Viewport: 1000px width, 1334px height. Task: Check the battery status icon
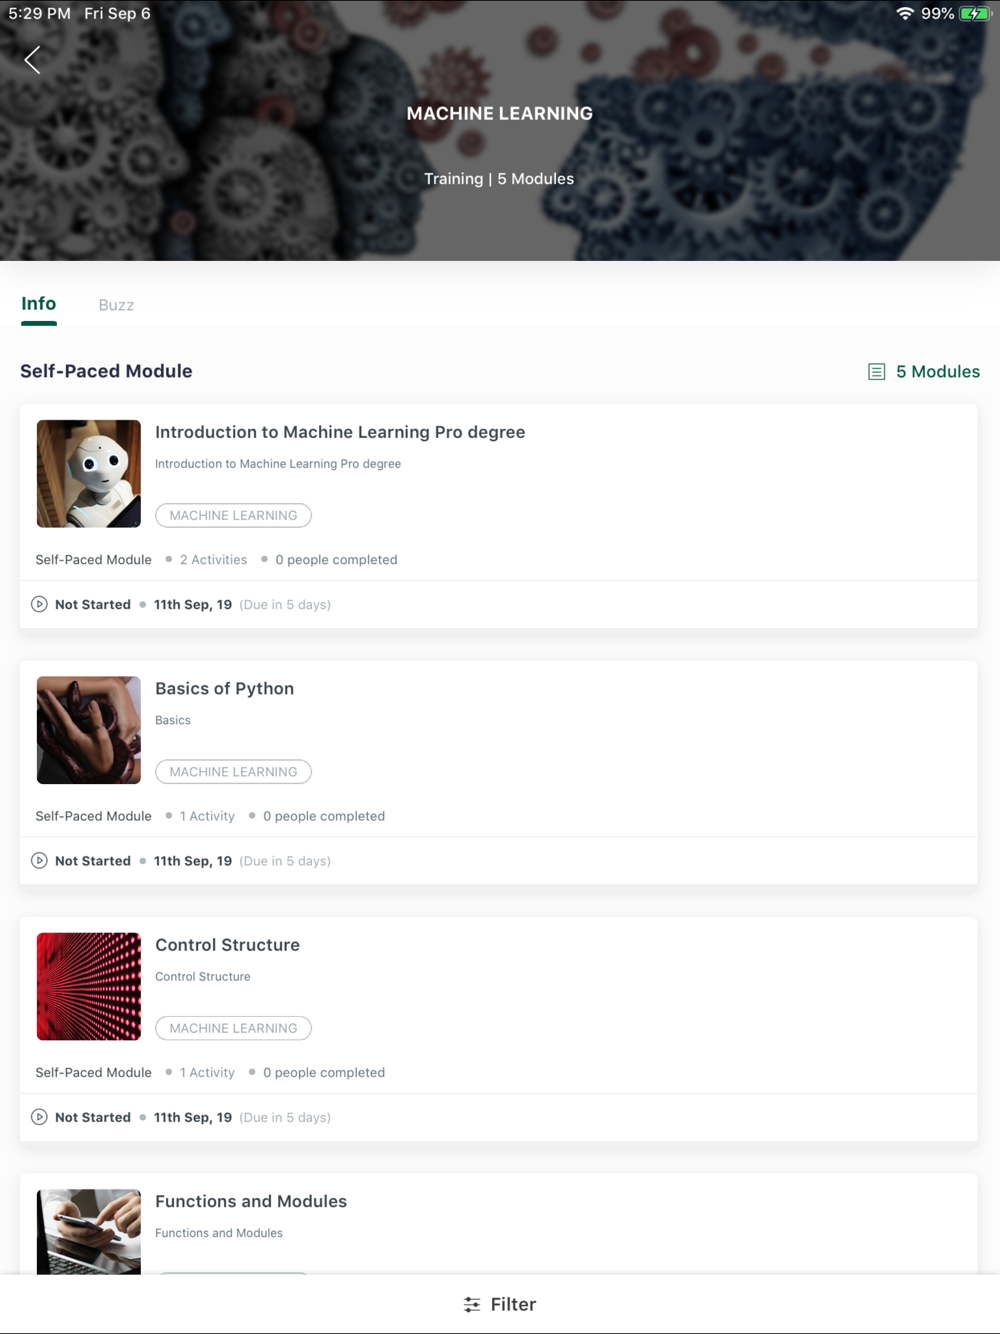click(974, 14)
